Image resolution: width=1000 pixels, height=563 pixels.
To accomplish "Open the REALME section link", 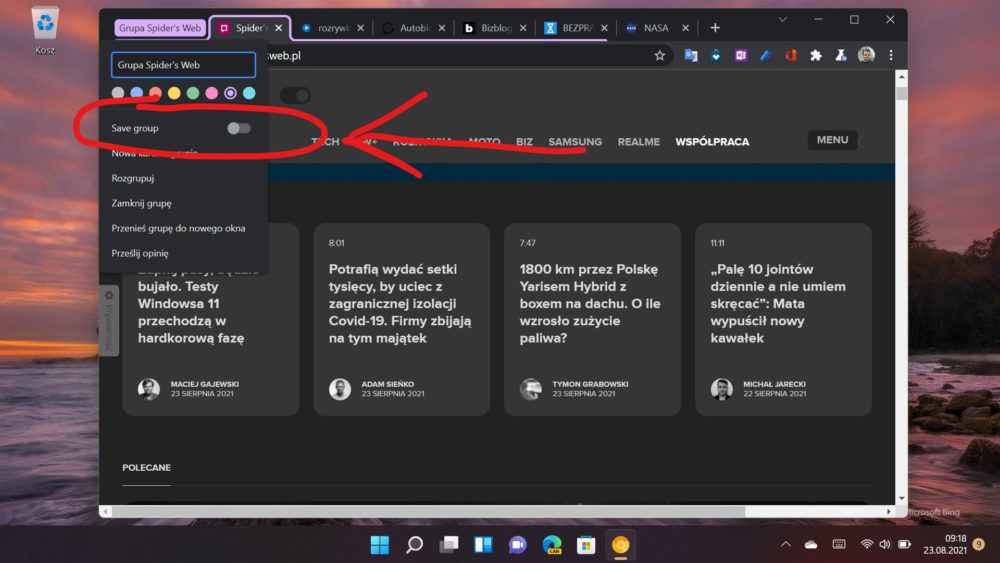I will click(638, 142).
